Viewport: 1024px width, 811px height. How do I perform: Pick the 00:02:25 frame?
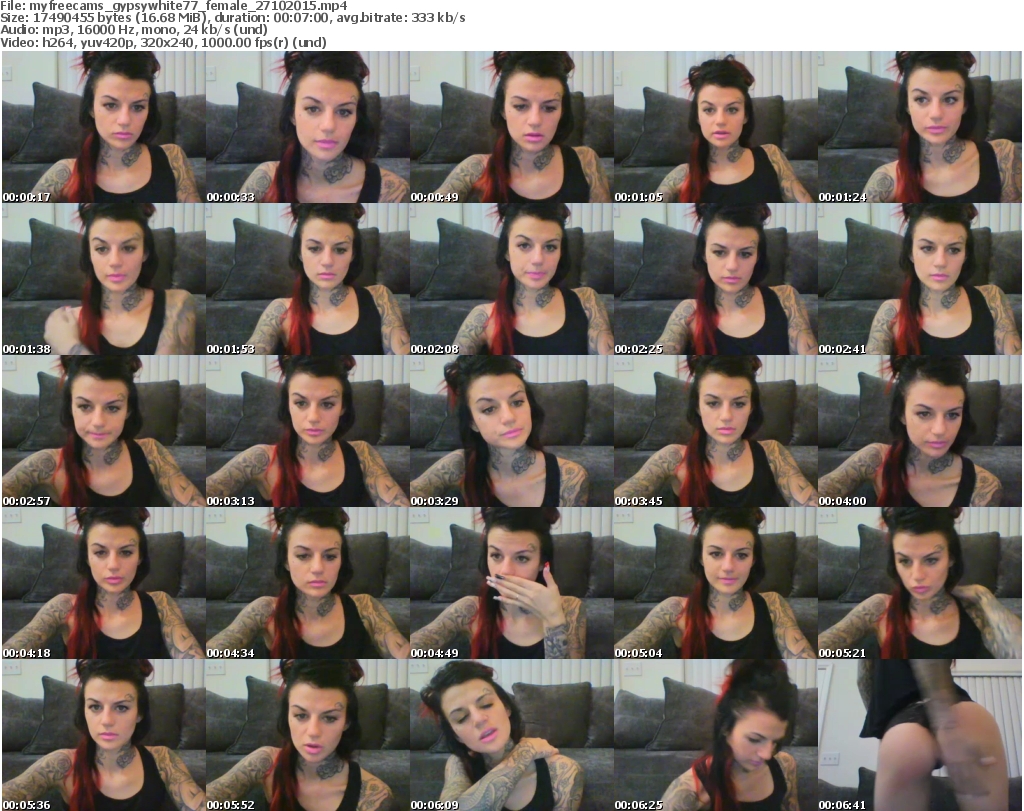tap(715, 279)
